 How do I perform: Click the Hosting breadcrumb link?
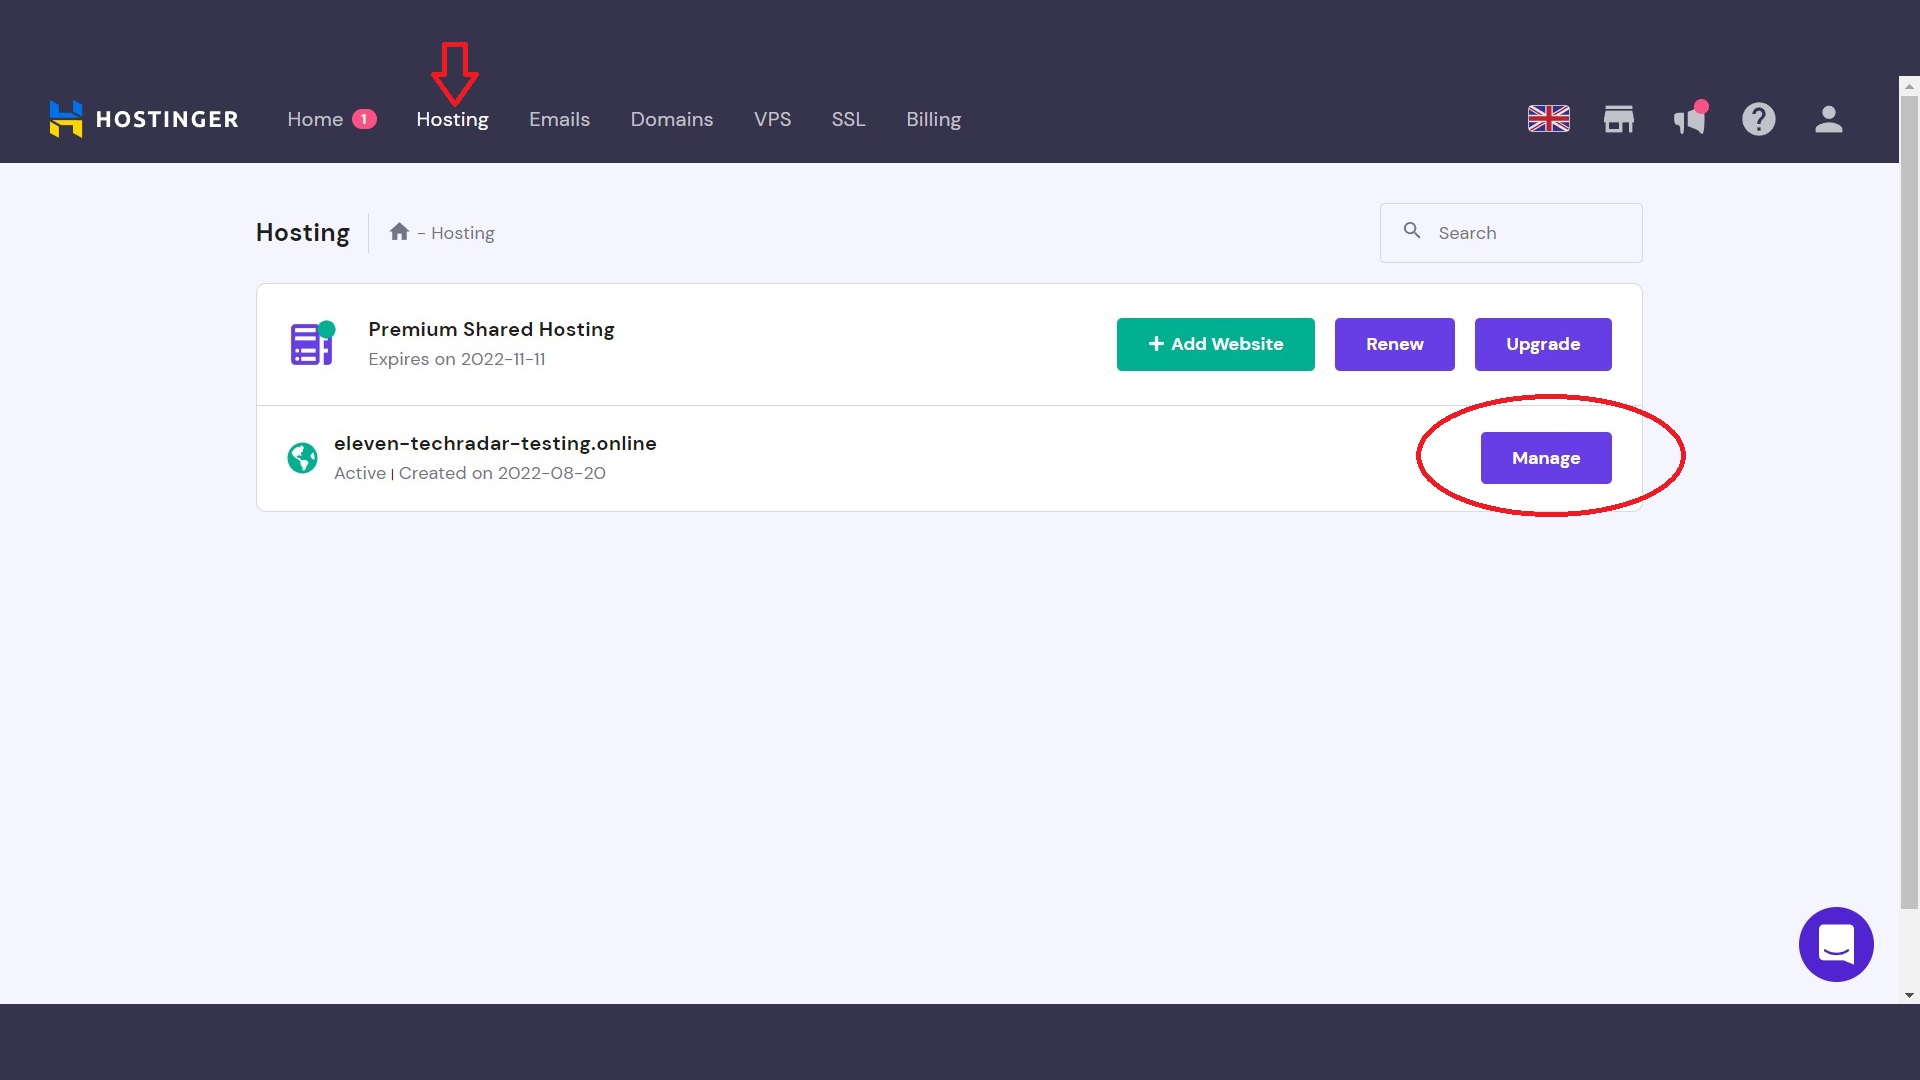coord(463,233)
